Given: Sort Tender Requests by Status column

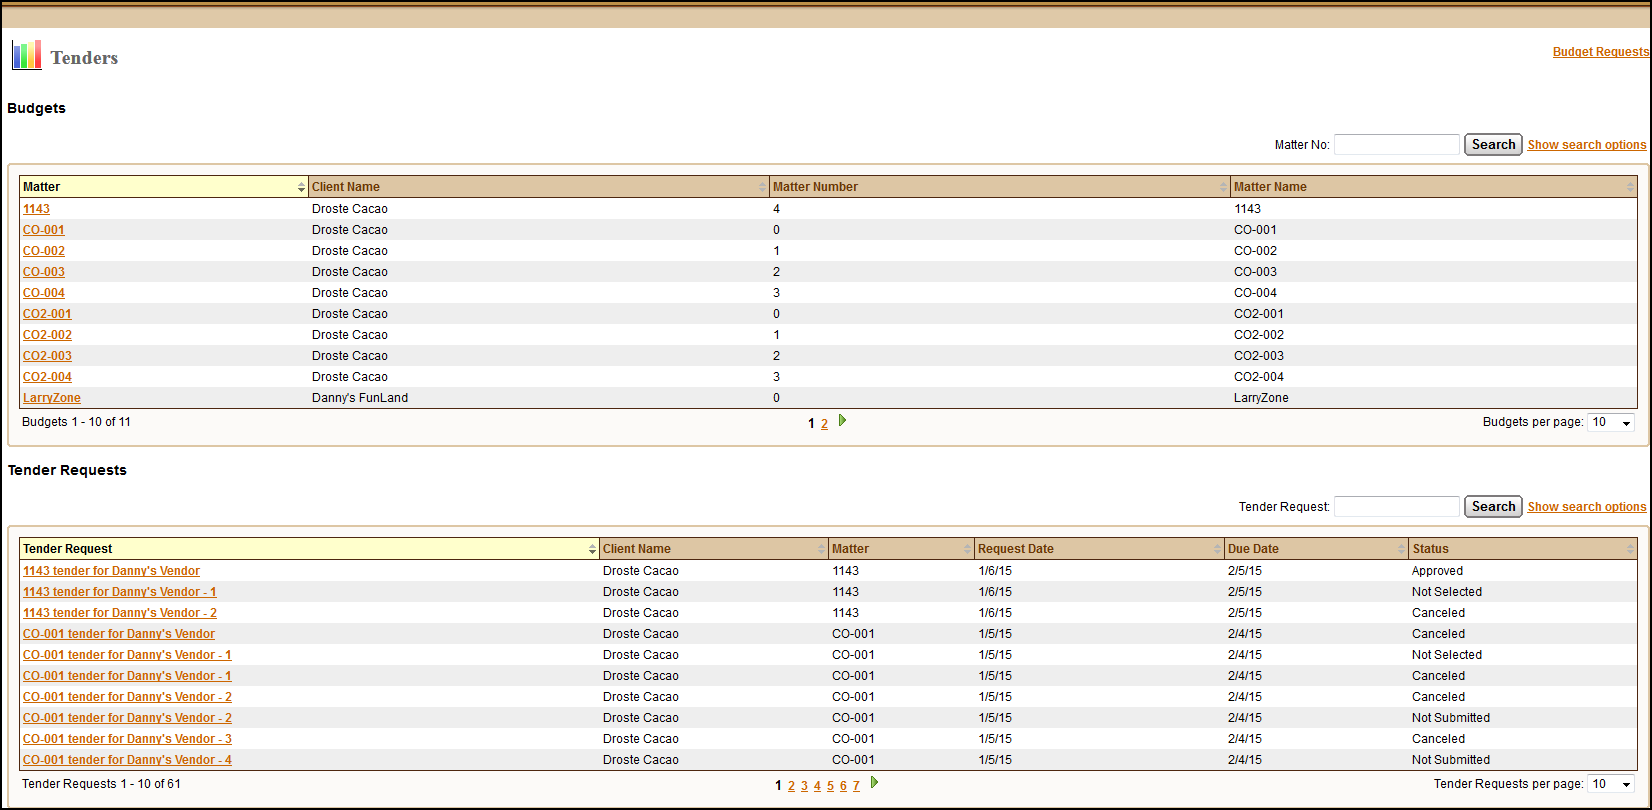Looking at the screenshot, I should click(1523, 549).
